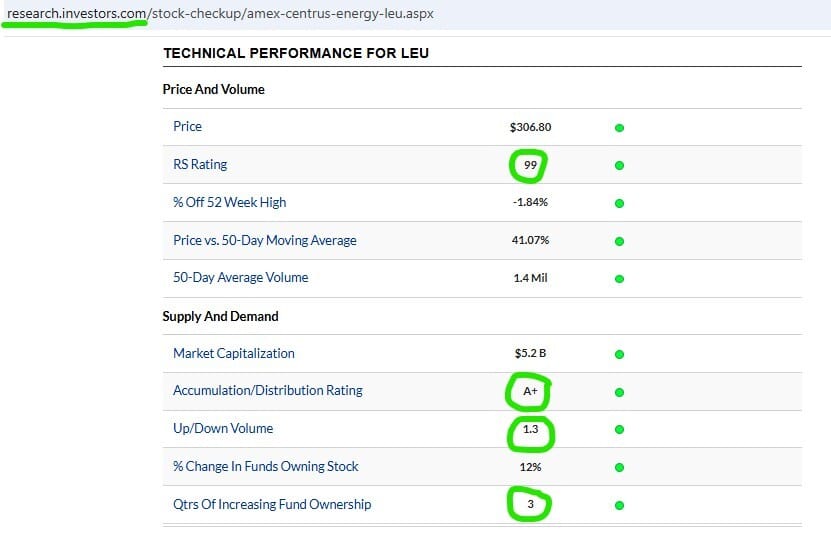This screenshot has width=831, height=534.
Task: Click green dot beside Market Capitalization
Action: tap(619, 354)
